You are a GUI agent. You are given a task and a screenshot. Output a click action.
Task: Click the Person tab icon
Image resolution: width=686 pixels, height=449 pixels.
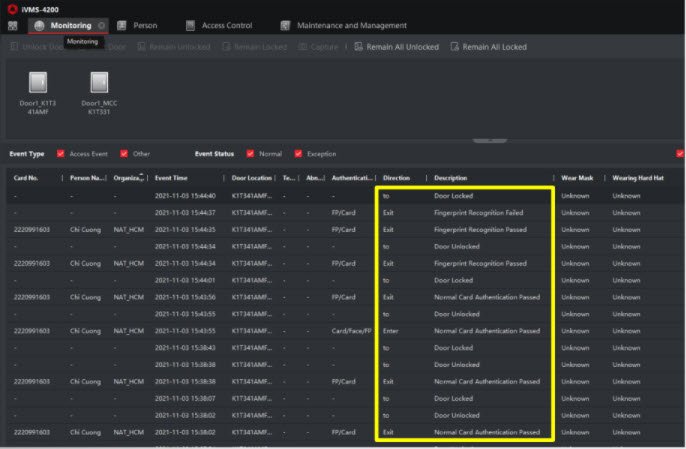click(x=122, y=26)
